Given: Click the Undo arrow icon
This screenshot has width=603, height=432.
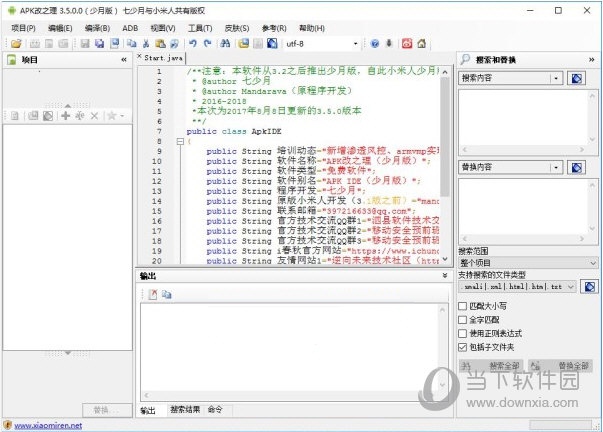Looking at the screenshot, I should (193, 43).
